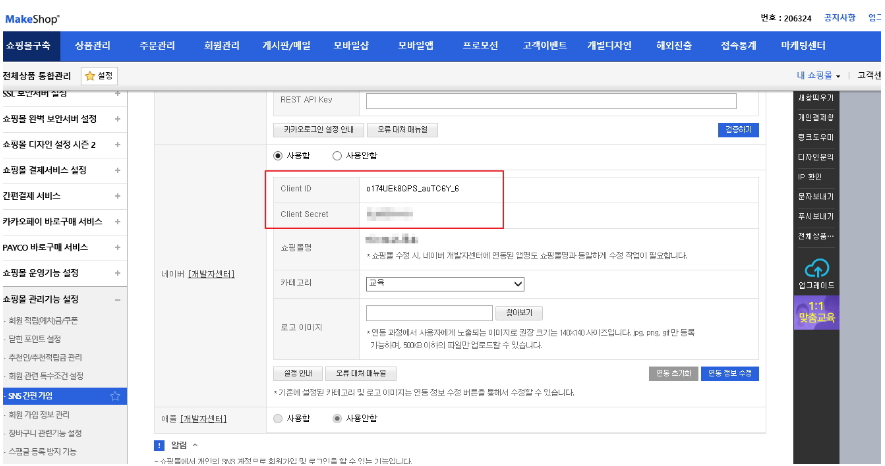Expand PAYCO 바로구매 서비스 menu

[x=117, y=247]
